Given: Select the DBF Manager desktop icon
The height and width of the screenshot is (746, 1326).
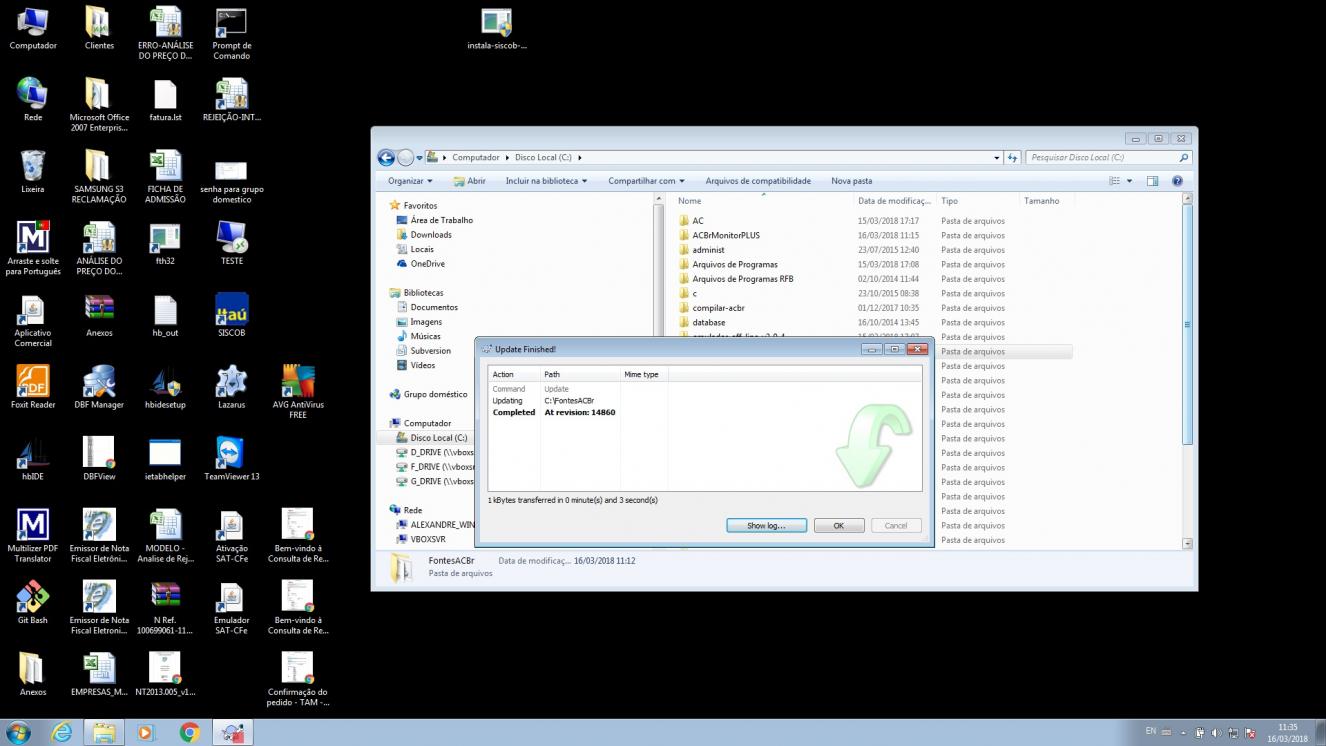Looking at the screenshot, I should pyautogui.click(x=99, y=385).
